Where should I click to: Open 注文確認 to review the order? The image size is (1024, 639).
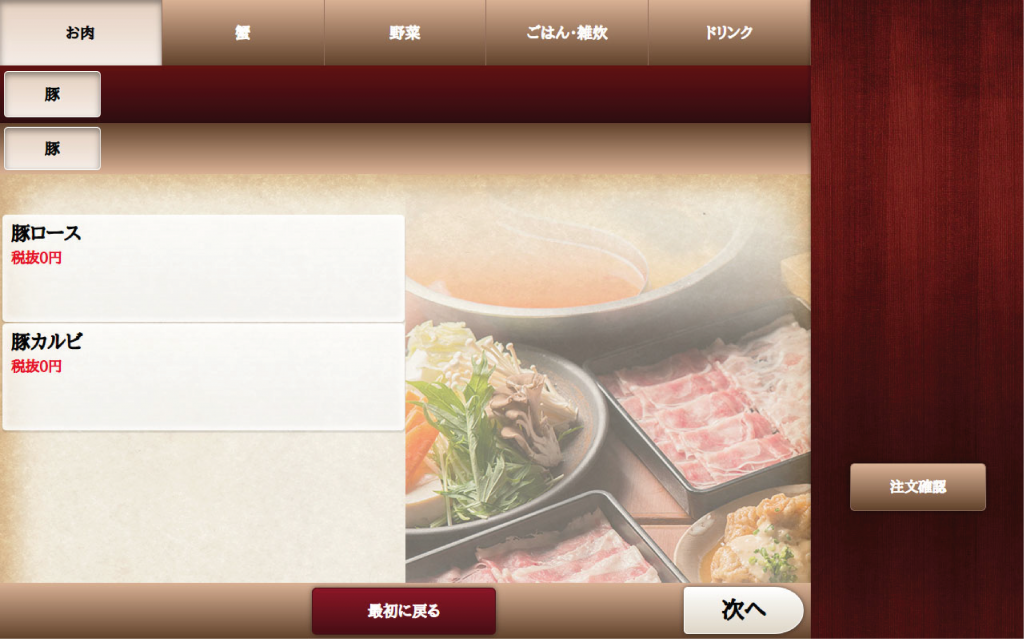tap(918, 487)
